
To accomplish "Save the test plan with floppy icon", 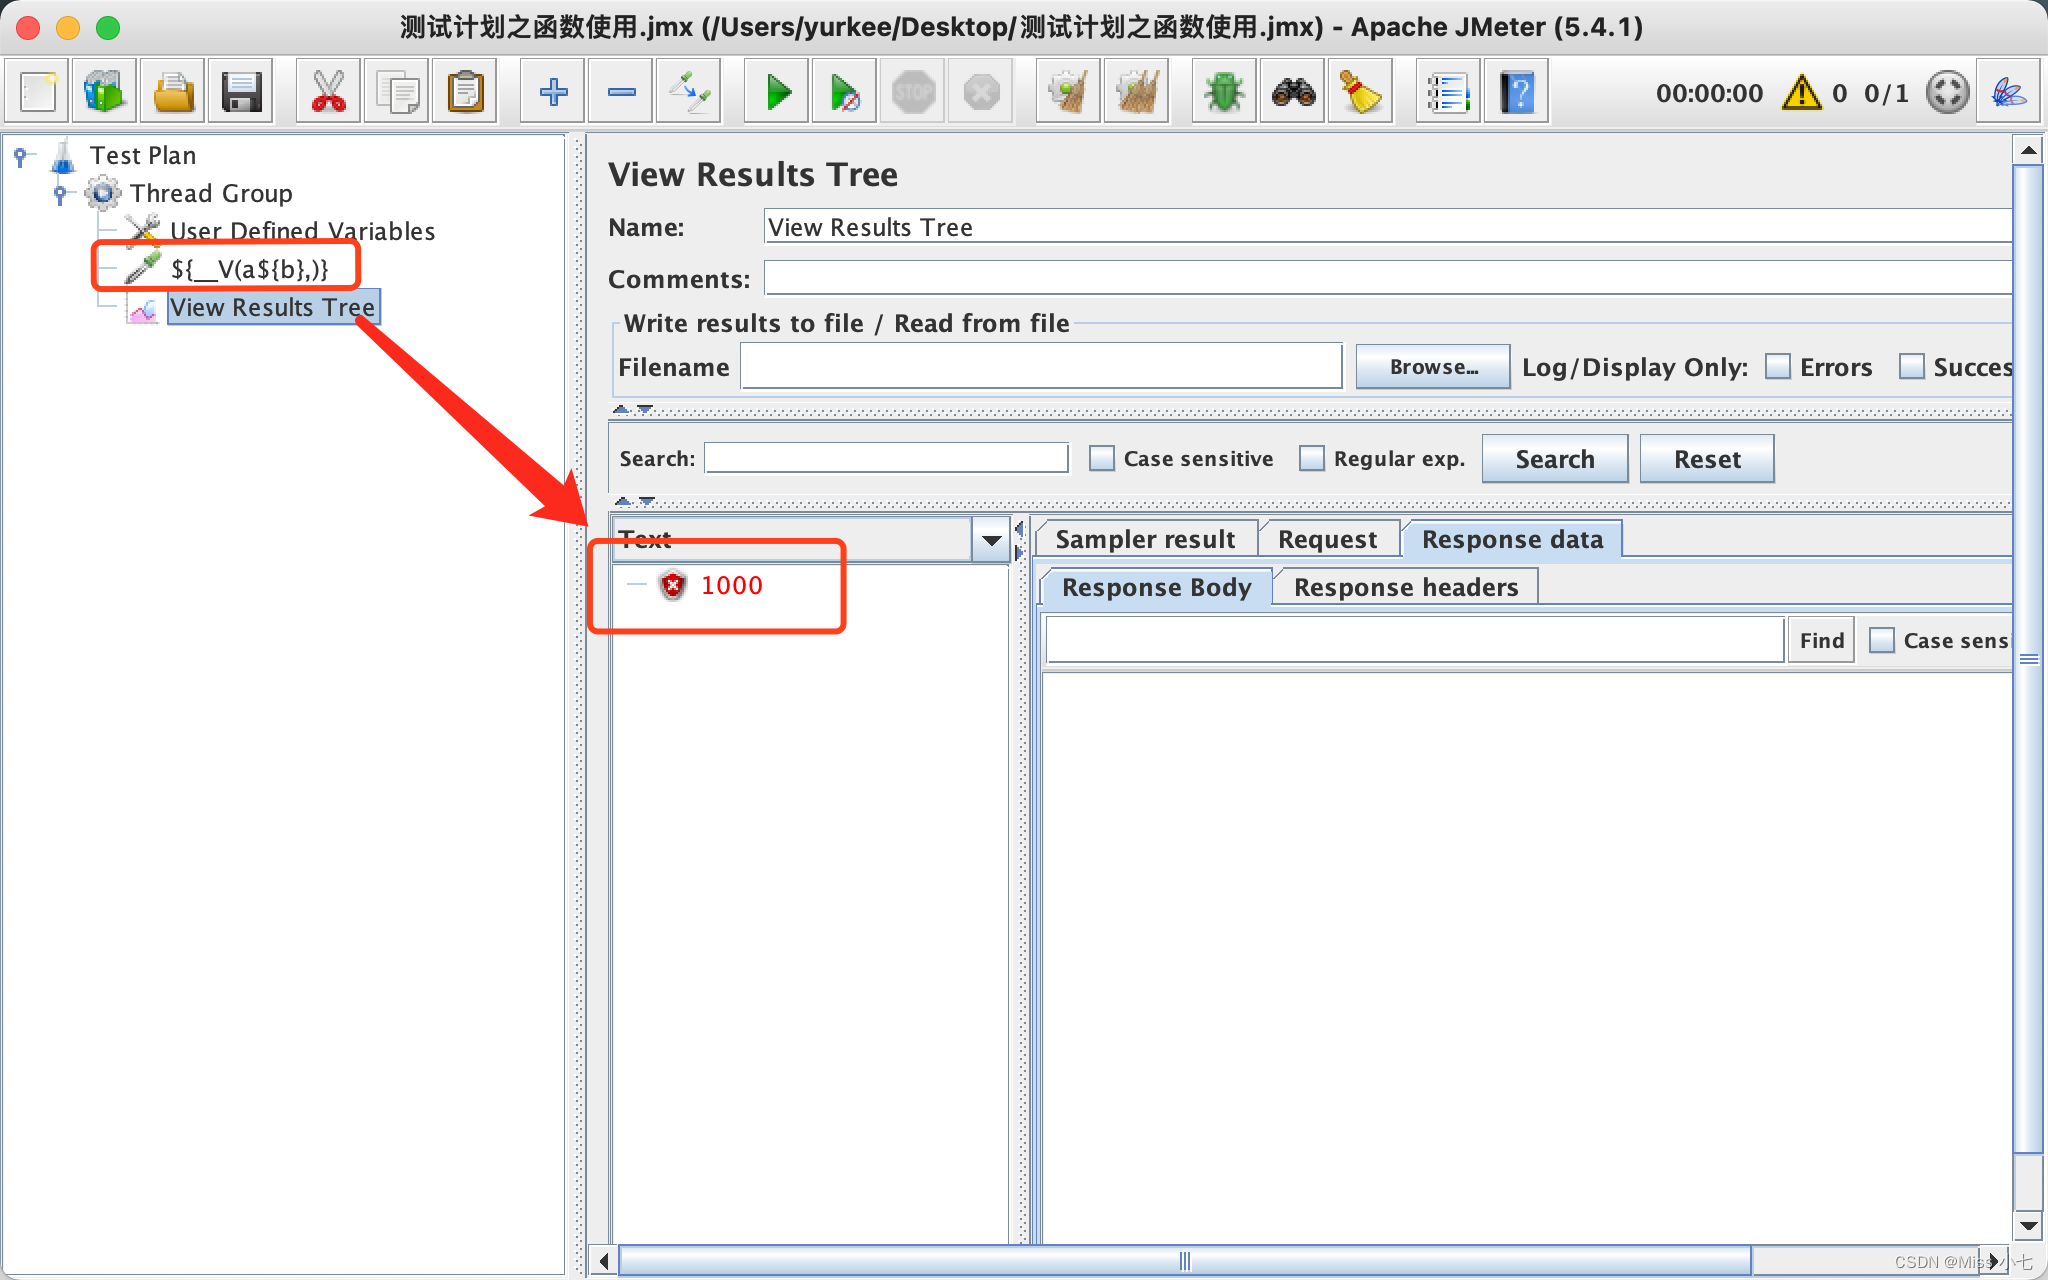I will pos(241,93).
